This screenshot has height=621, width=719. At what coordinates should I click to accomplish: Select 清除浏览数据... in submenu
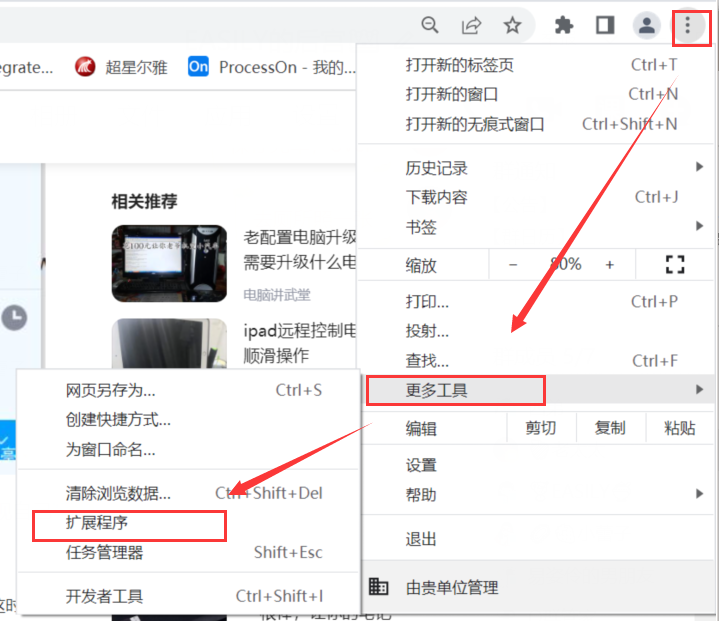[x=189, y=493]
